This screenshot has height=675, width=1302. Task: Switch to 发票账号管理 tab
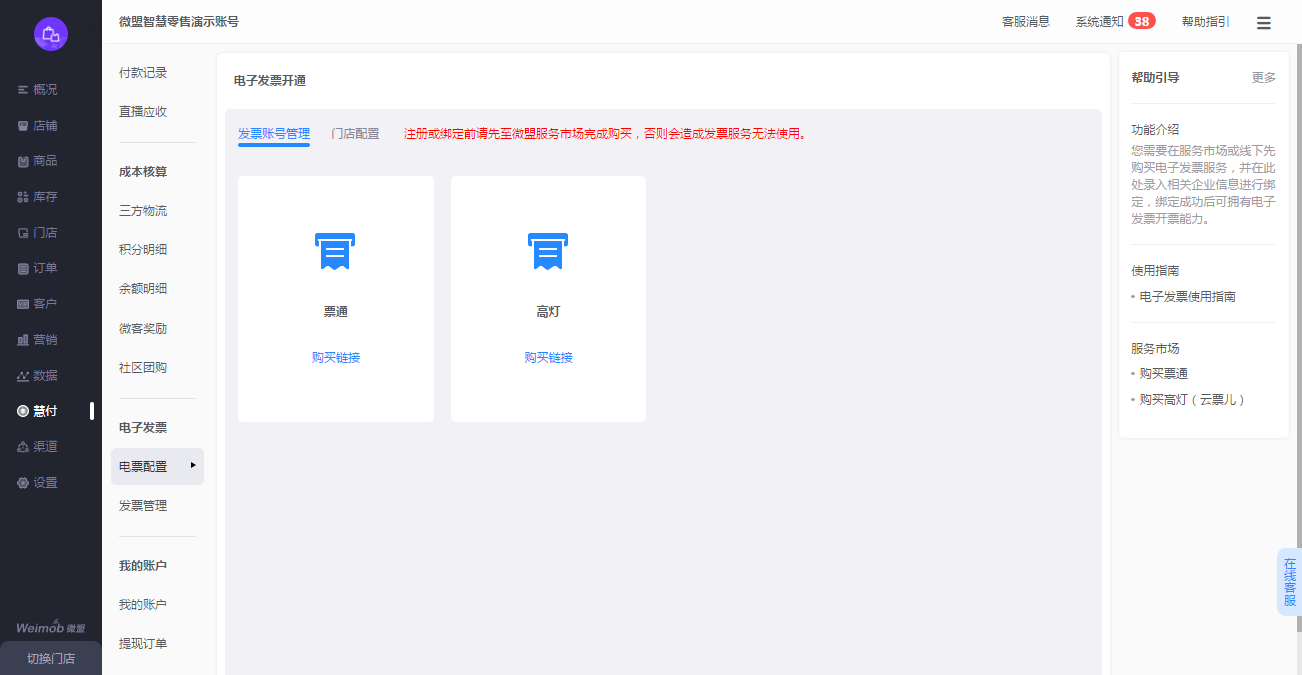[274, 133]
